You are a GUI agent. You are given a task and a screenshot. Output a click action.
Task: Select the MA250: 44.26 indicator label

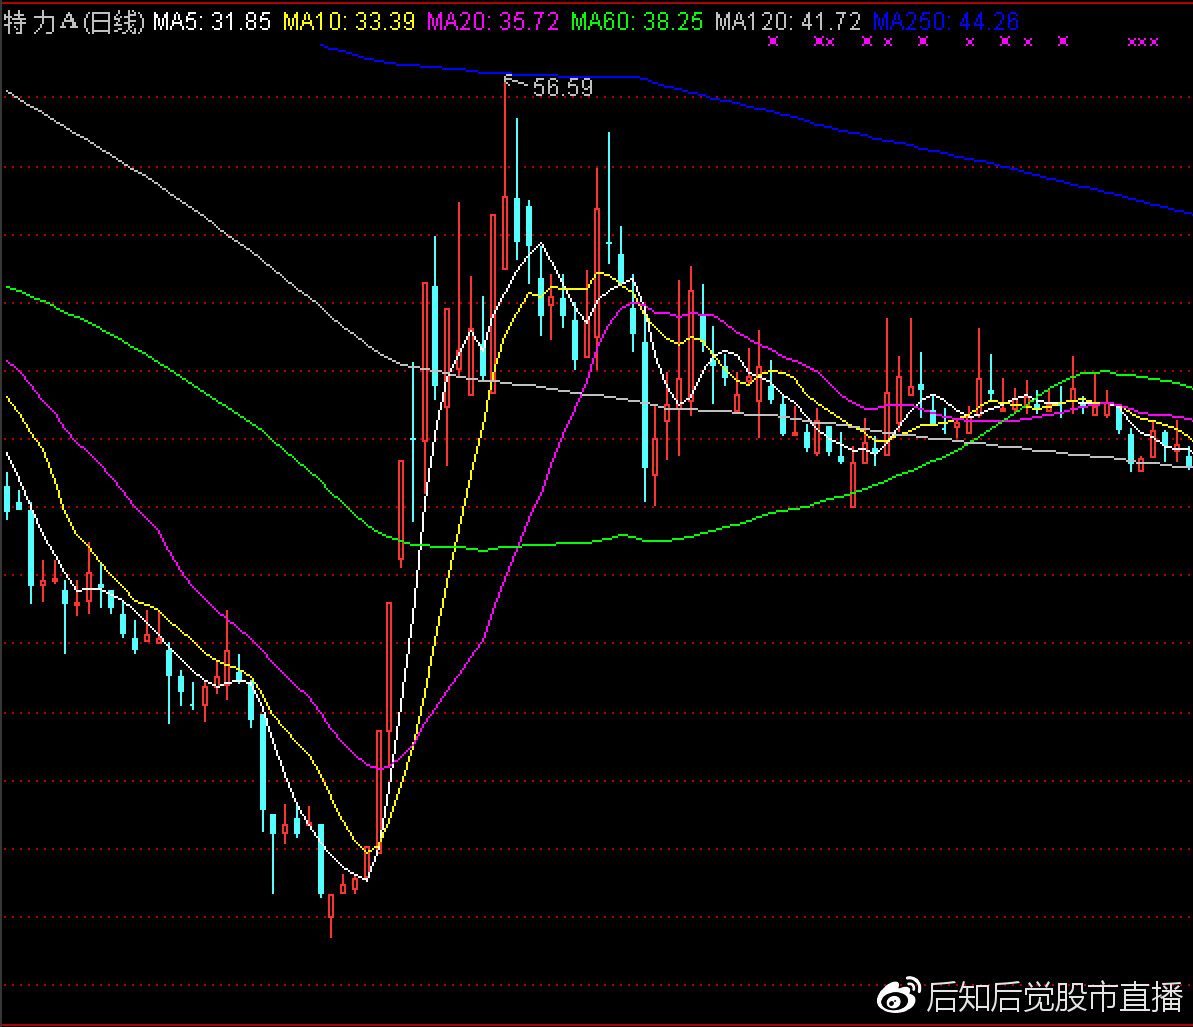coord(946,21)
